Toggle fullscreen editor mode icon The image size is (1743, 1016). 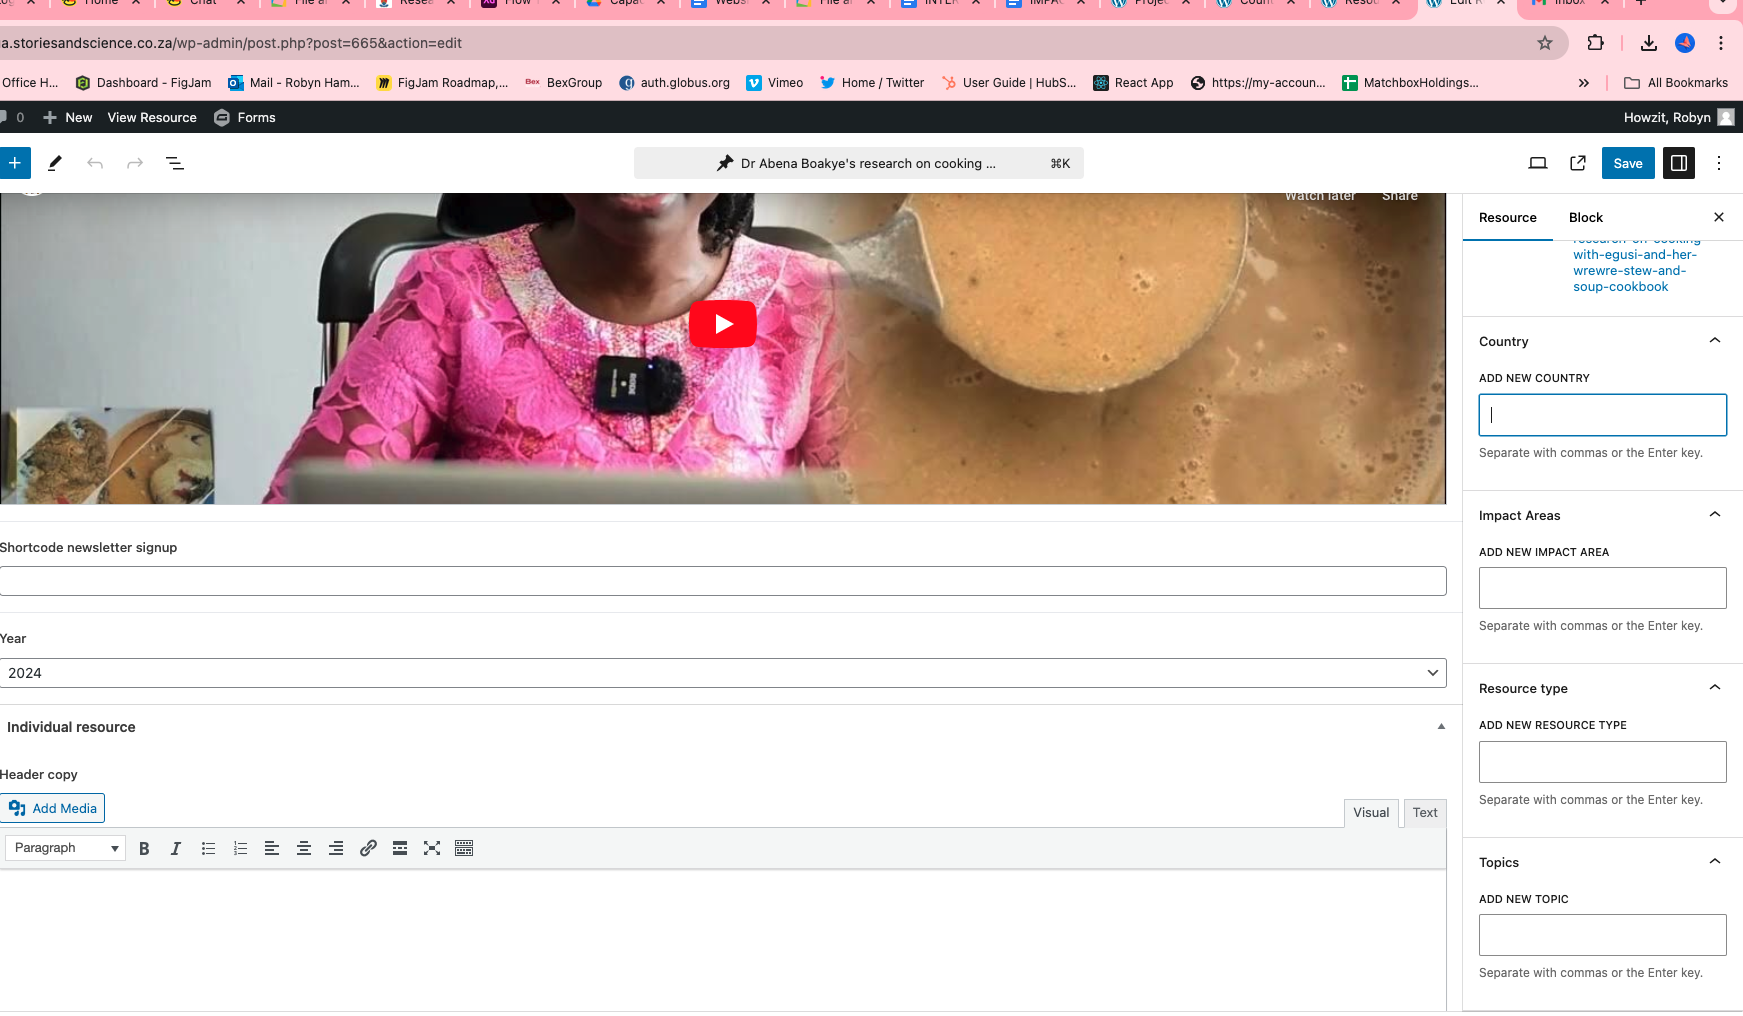tap(432, 848)
